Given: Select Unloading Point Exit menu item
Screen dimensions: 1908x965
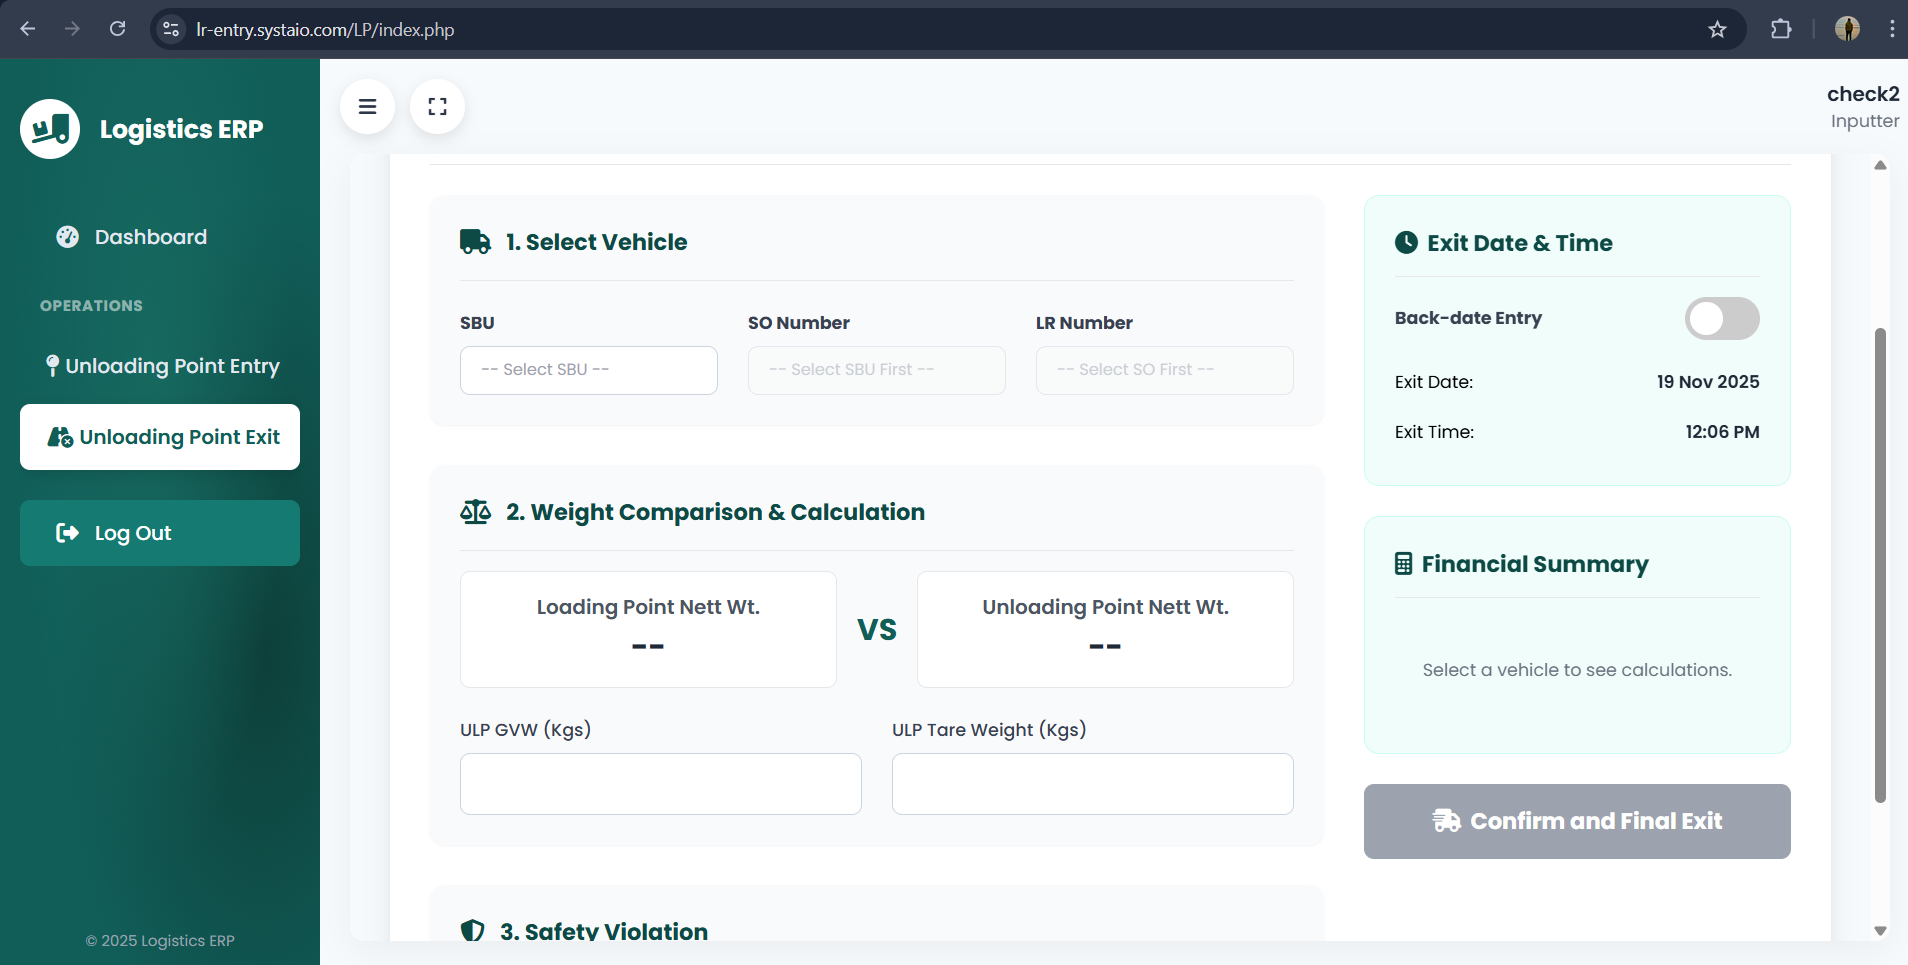Looking at the screenshot, I should click(160, 437).
